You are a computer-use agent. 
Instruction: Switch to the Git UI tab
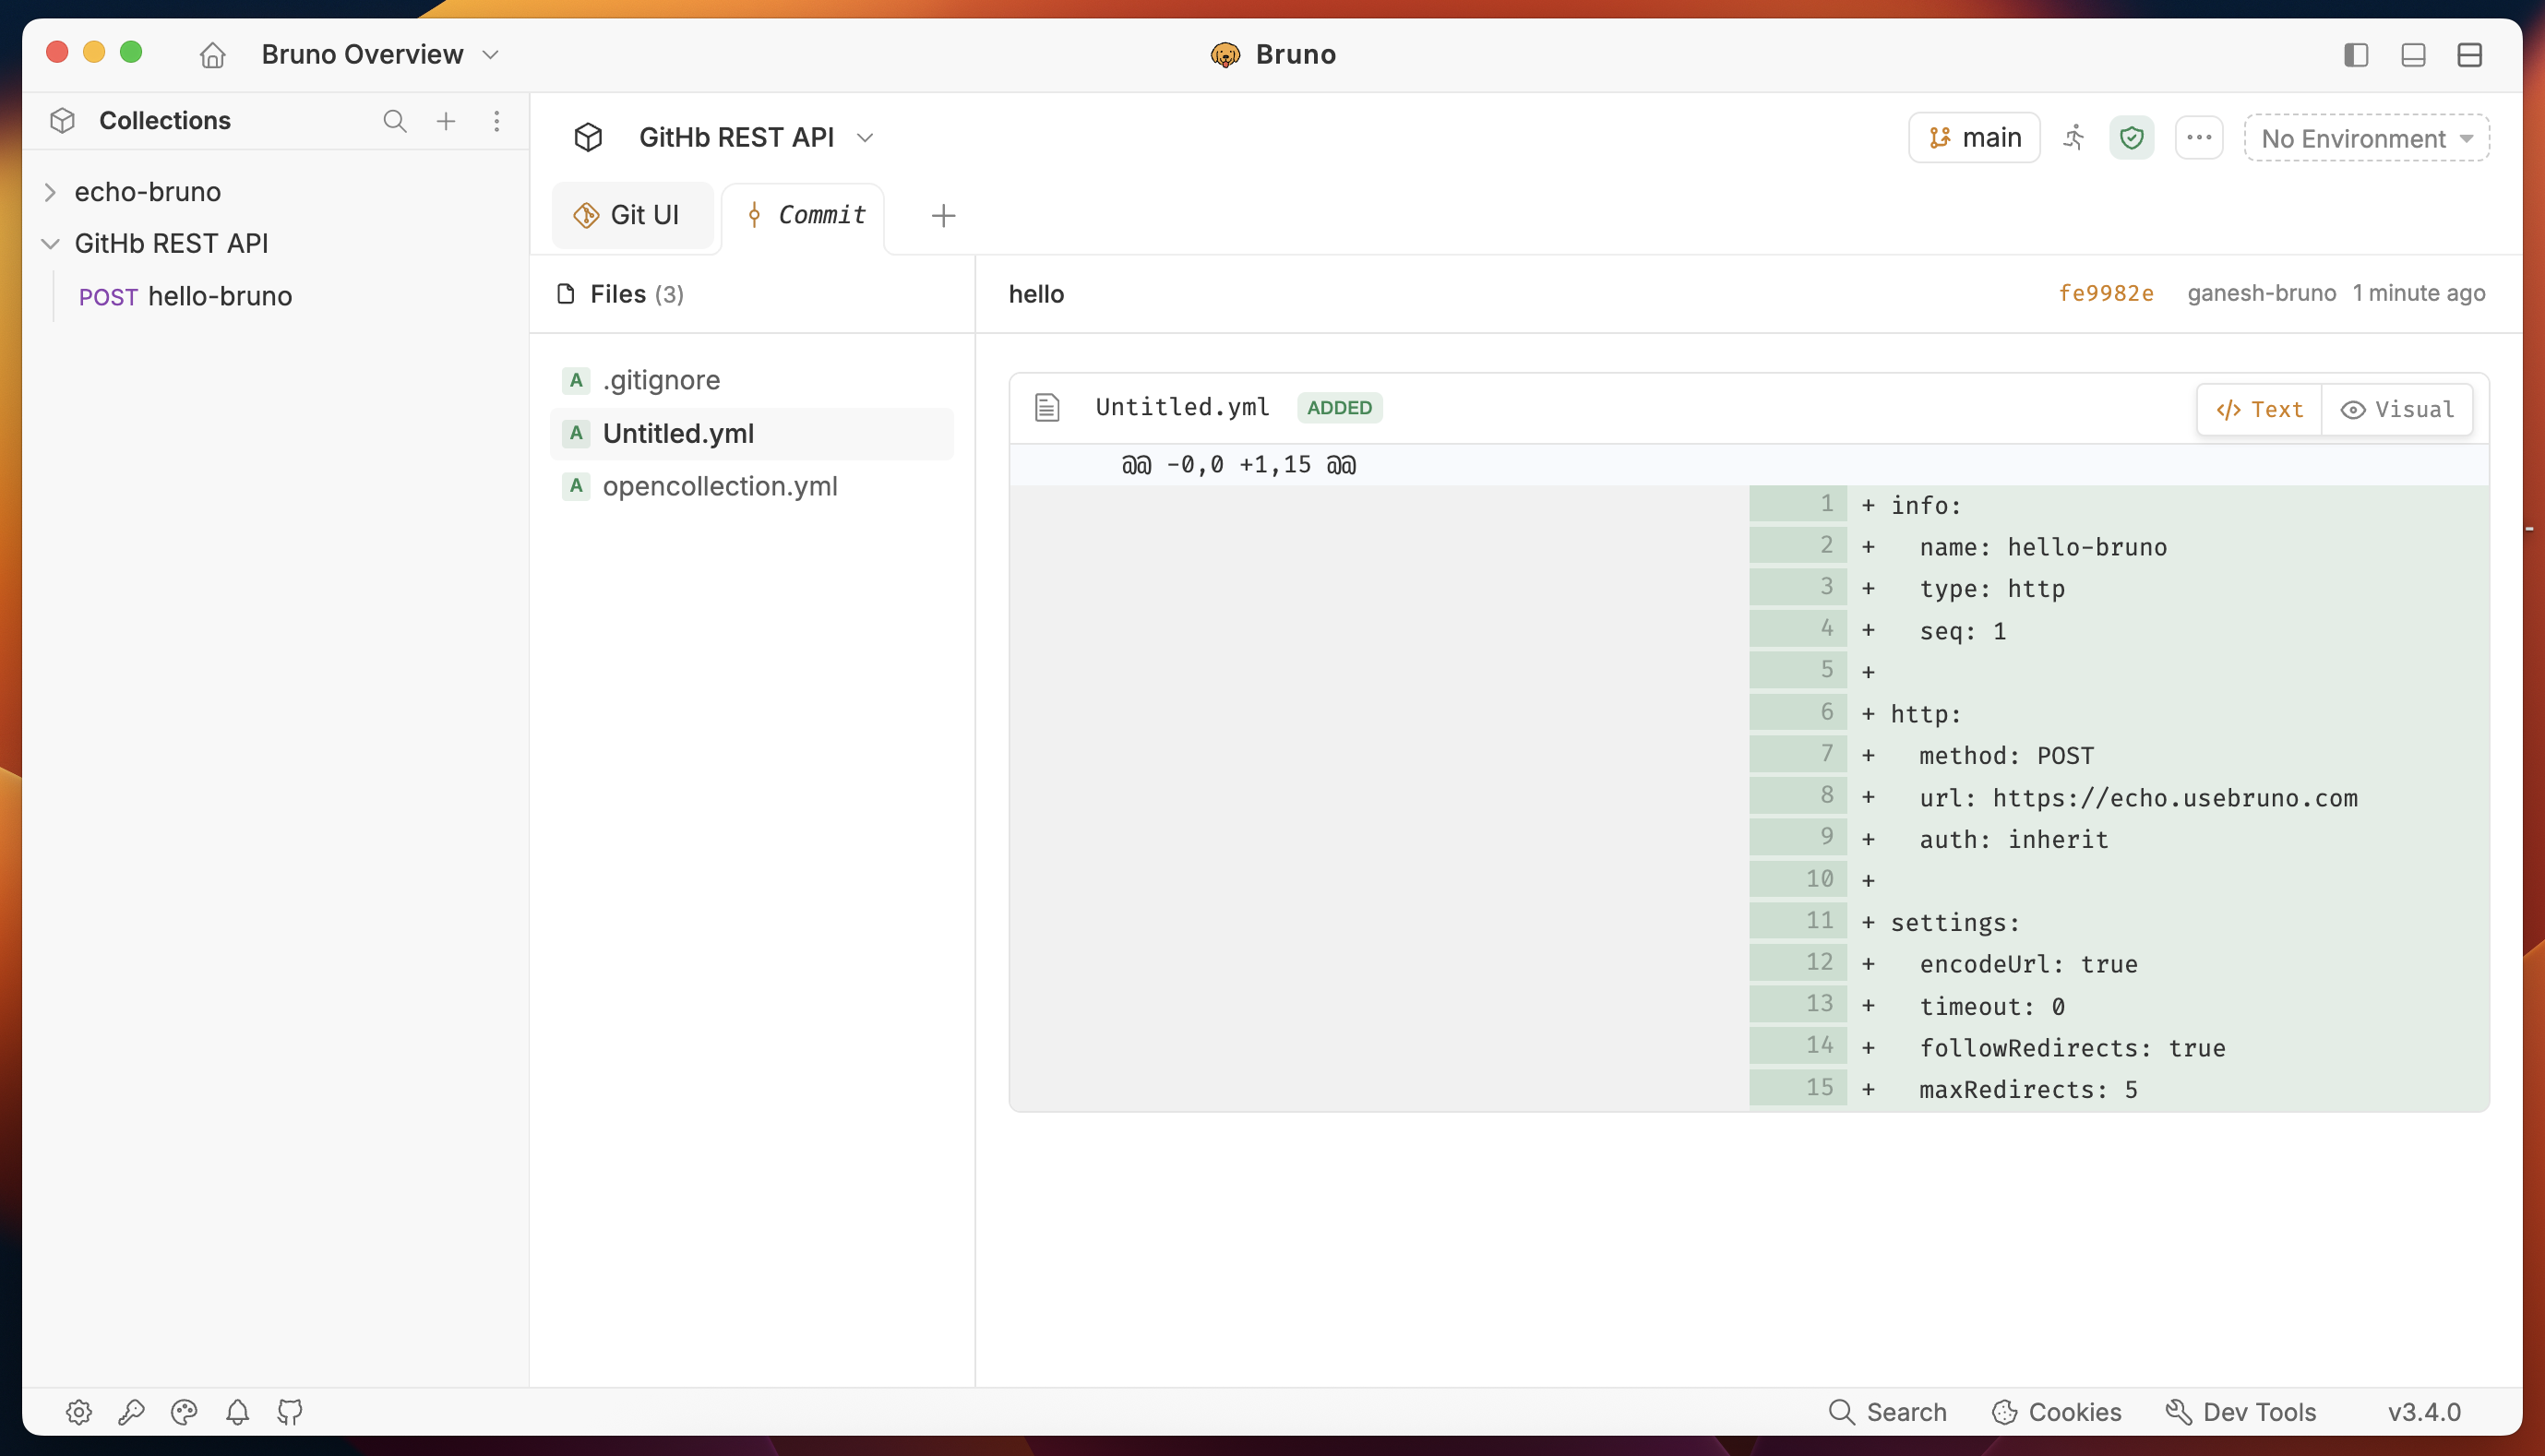(x=631, y=214)
